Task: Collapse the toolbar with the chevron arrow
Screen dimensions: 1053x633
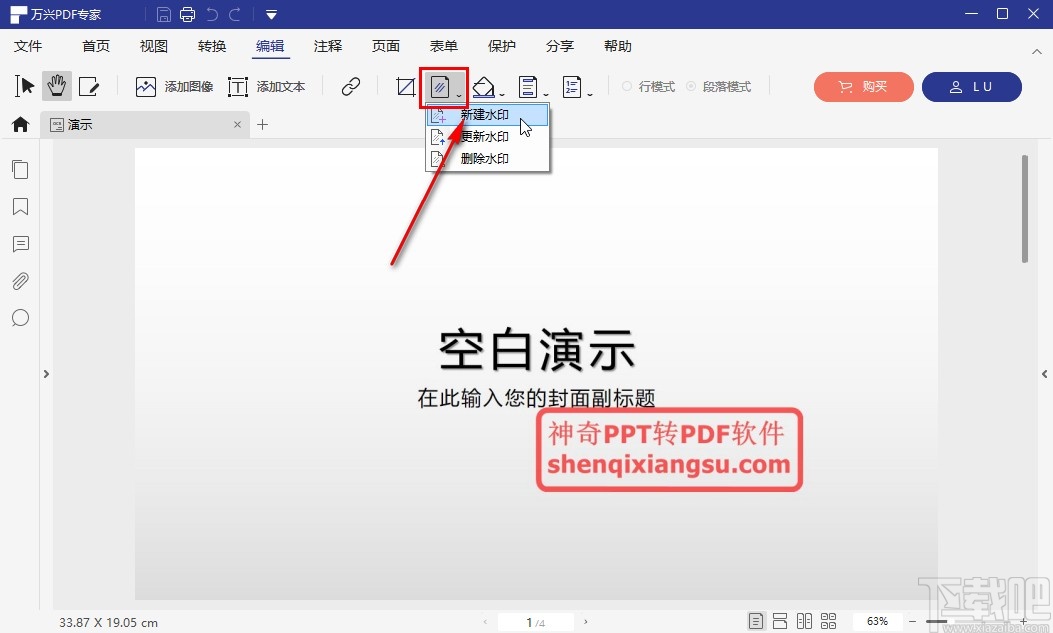Action: pyautogui.click(x=1037, y=51)
